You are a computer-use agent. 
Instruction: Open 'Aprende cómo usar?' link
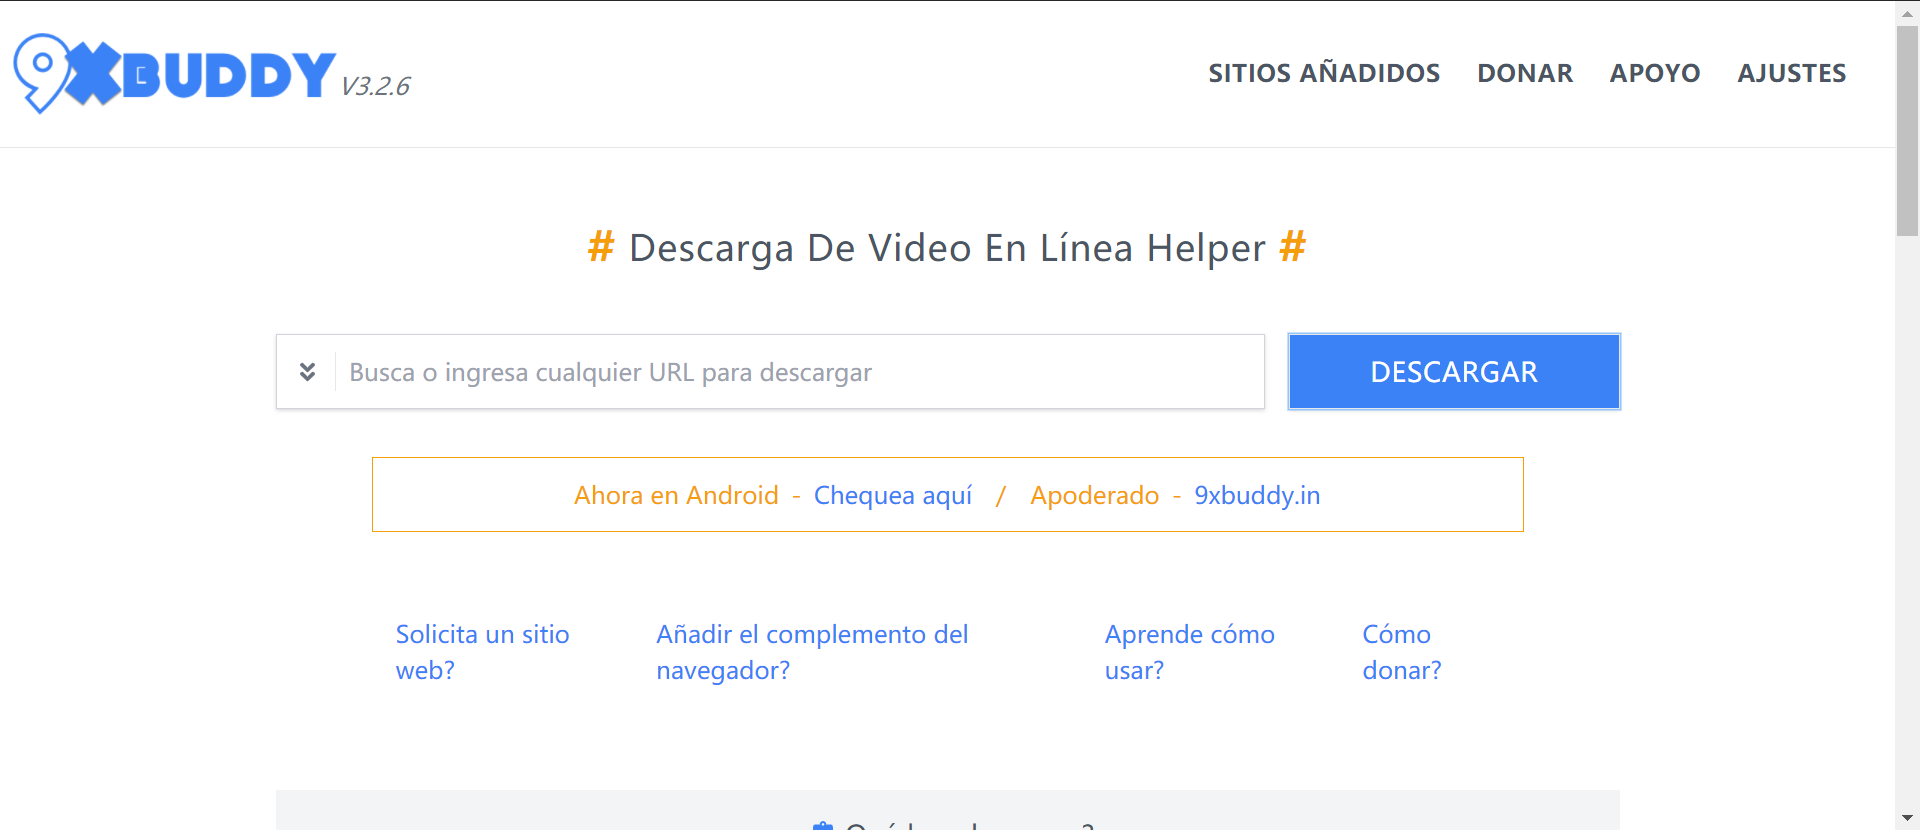pyautogui.click(x=1189, y=652)
